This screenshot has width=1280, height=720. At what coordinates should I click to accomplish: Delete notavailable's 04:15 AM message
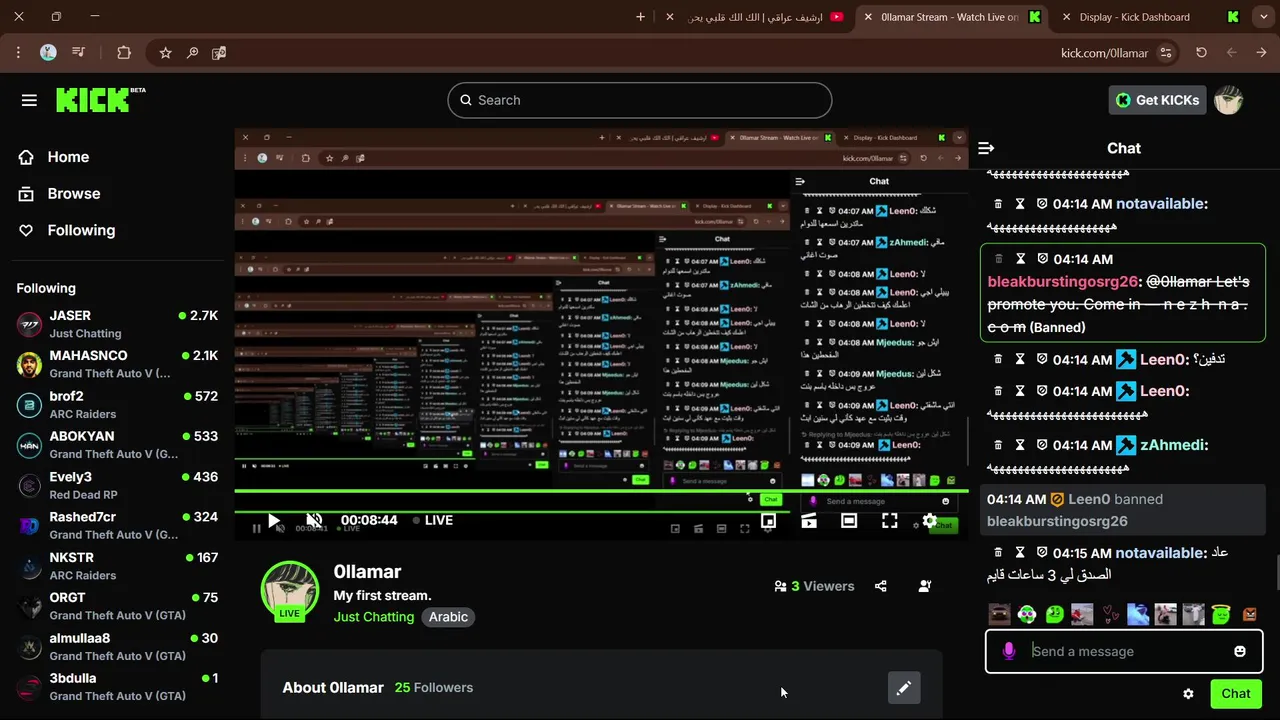point(998,552)
